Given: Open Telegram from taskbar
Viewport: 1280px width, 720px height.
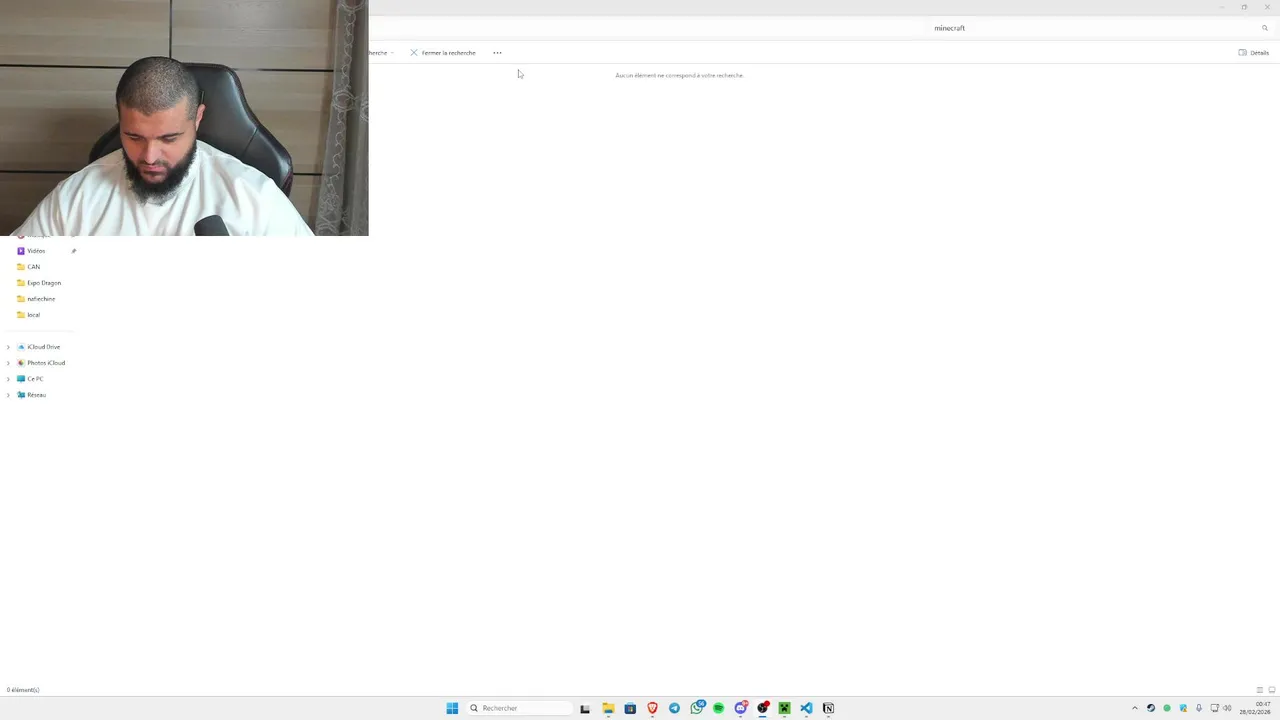Looking at the screenshot, I should (x=674, y=708).
